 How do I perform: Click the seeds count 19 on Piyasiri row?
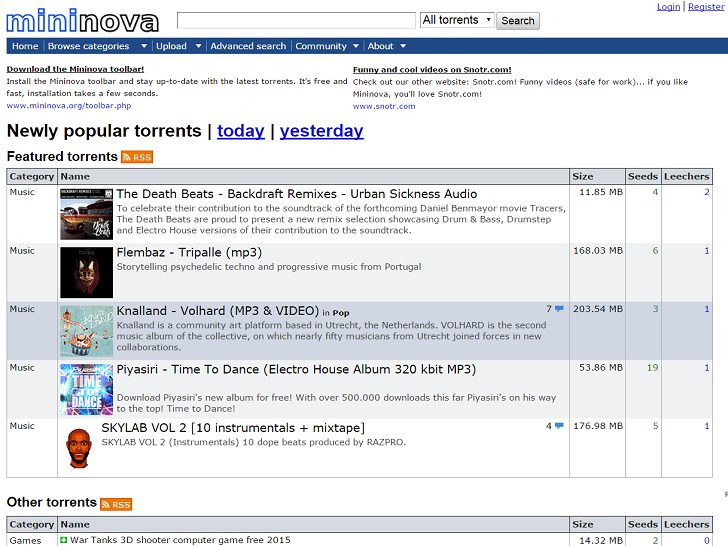pyautogui.click(x=653, y=367)
